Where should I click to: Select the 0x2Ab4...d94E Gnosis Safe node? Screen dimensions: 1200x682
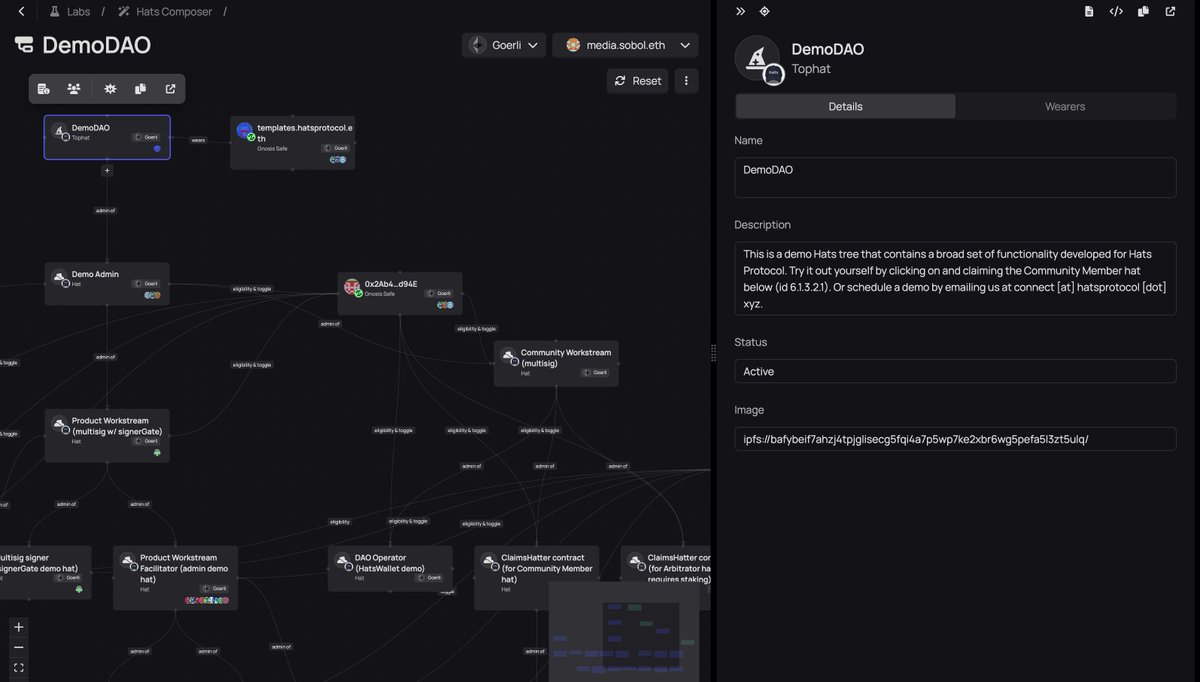point(400,293)
